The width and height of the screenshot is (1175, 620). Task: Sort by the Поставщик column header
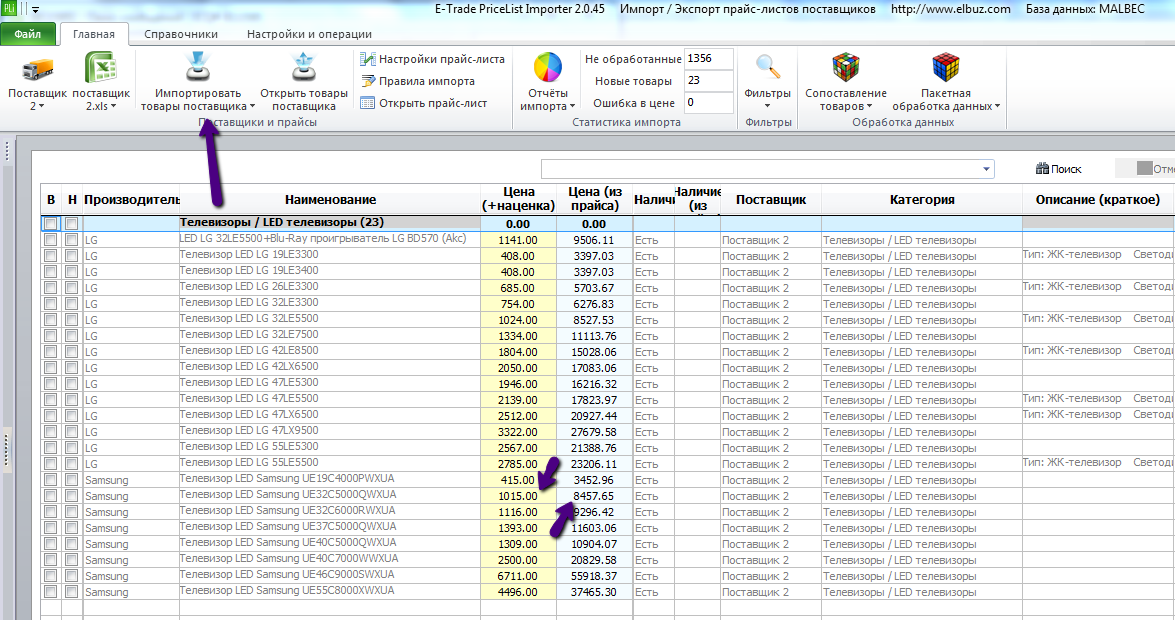click(770, 199)
